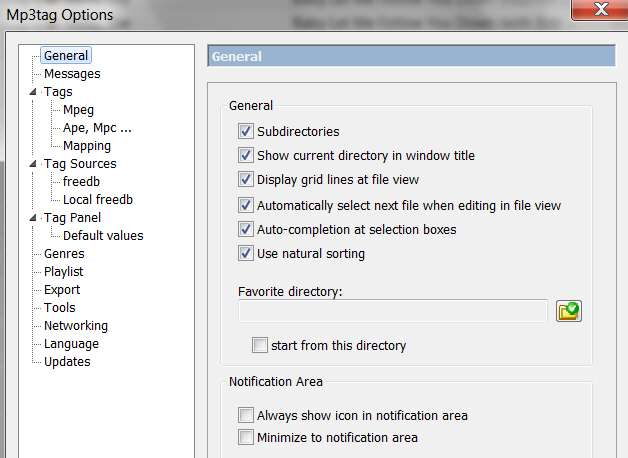Toggle the Subdirectories checkbox
This screenshot has width=628, height=458.
pyautogui.click(x=246, y=131)
